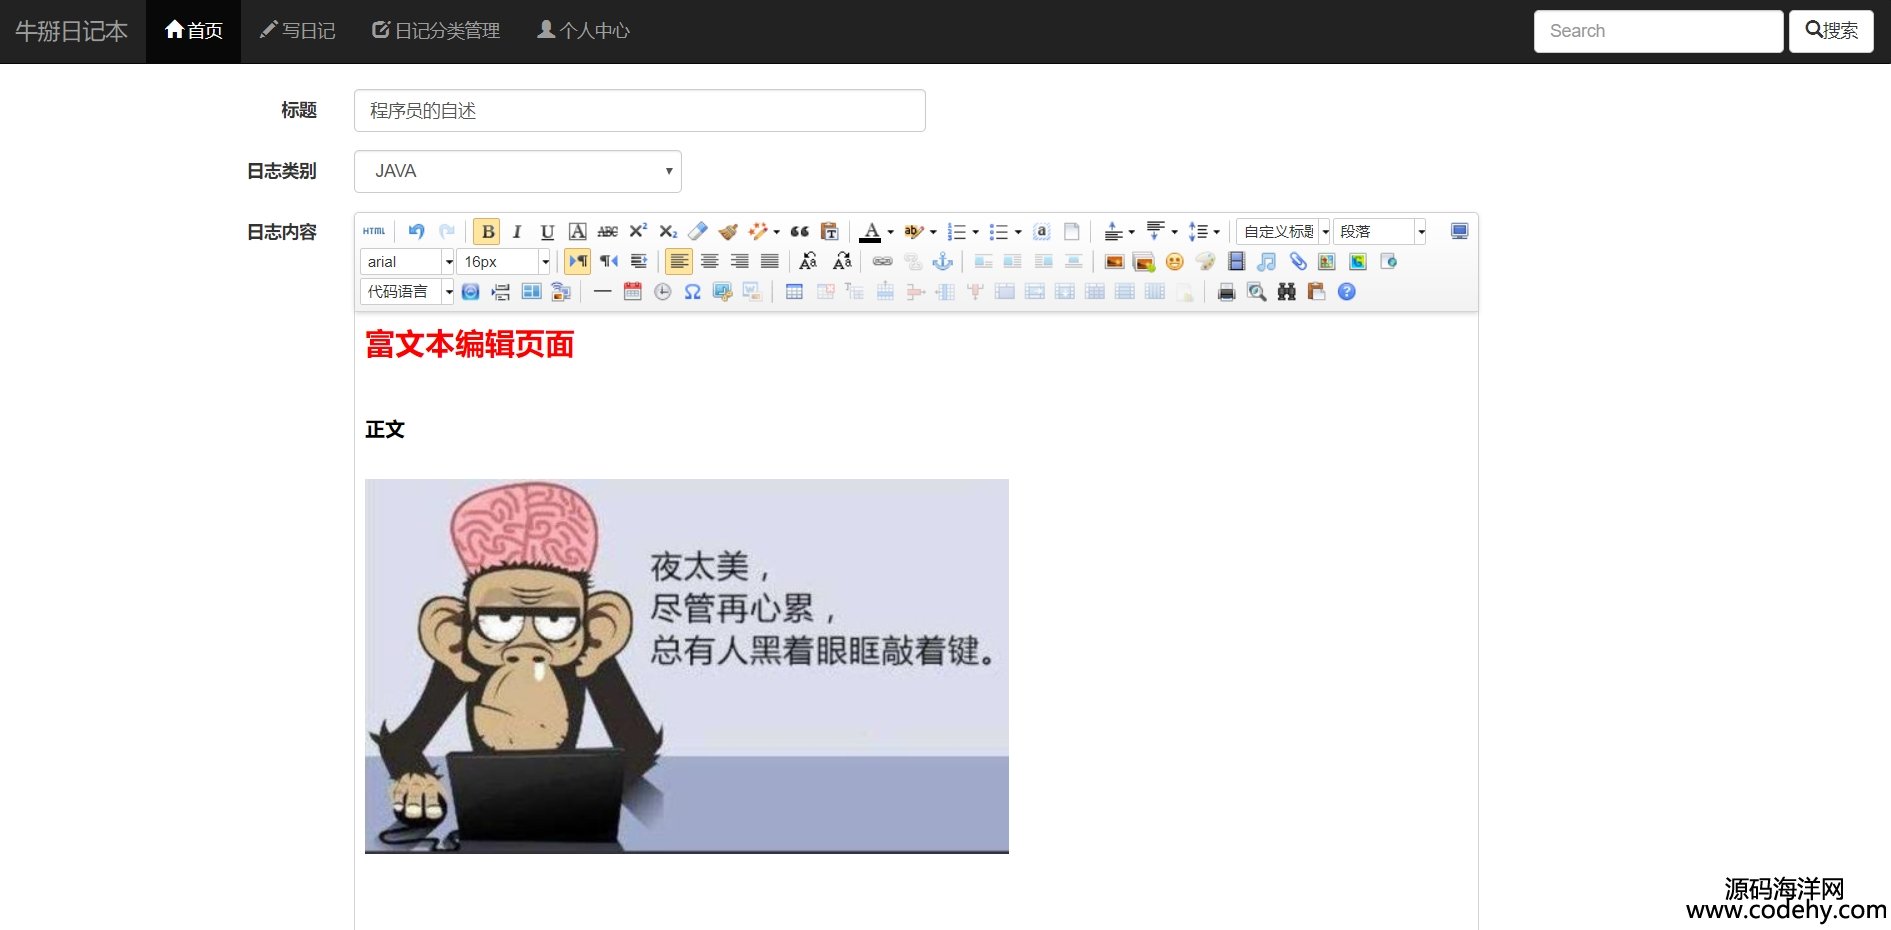Image resolution: width=1891 pixels, height=930 pixels.
Task: Attach a file with paperclip icon
Action: [1297, 262]
